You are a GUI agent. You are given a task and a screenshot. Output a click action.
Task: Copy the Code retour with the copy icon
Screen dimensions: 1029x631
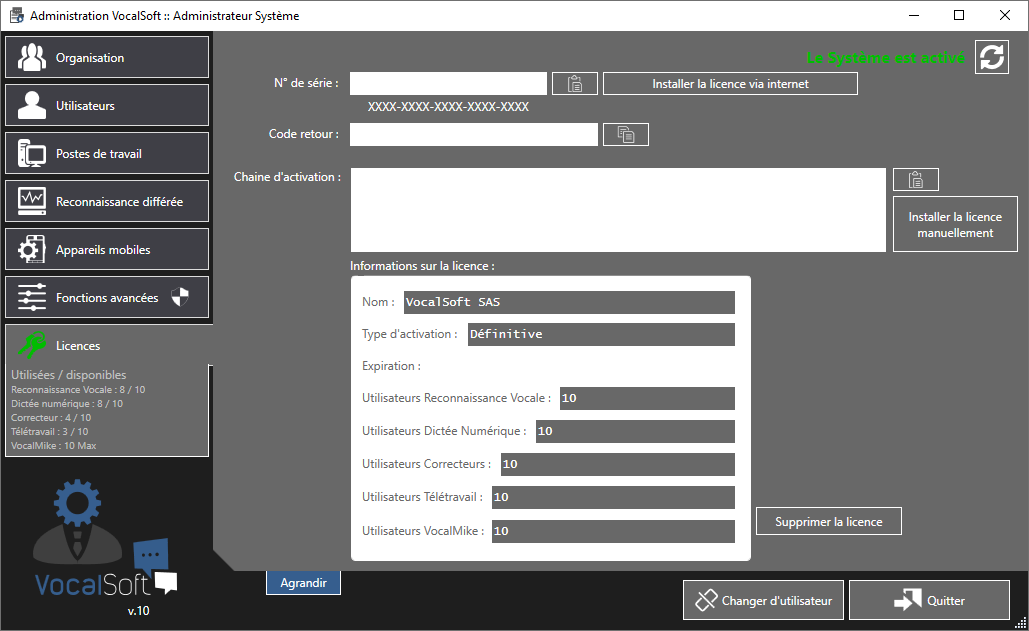[x=626, y=134]
